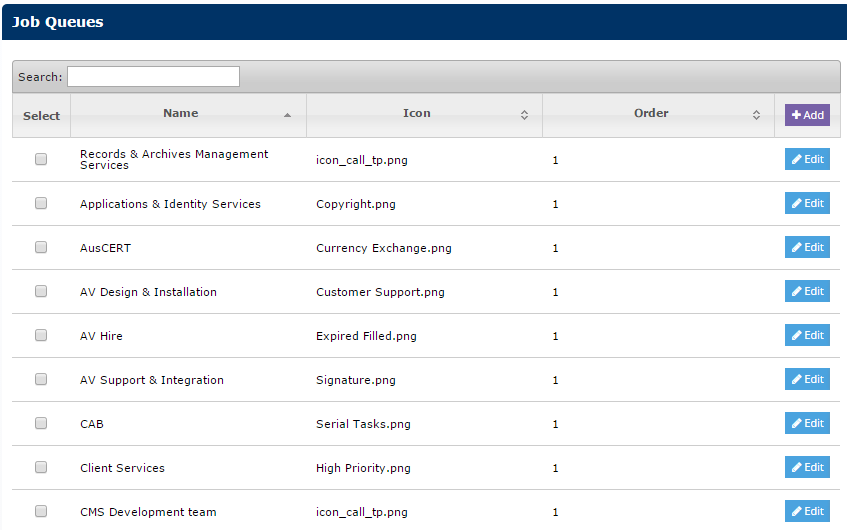Edit the AV Hire queue
This screenshot has height=530, width=847.
point(807,336)
